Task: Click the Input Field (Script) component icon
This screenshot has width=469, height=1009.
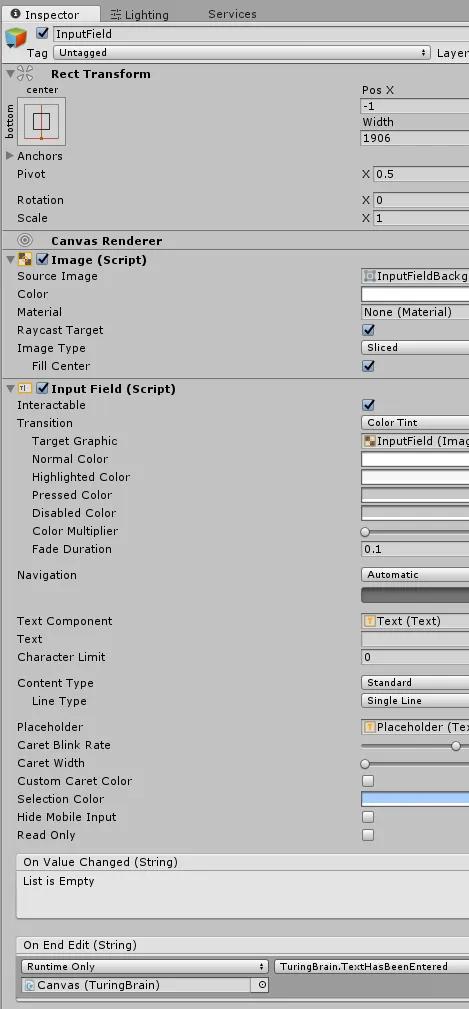Action: [25, 388]
